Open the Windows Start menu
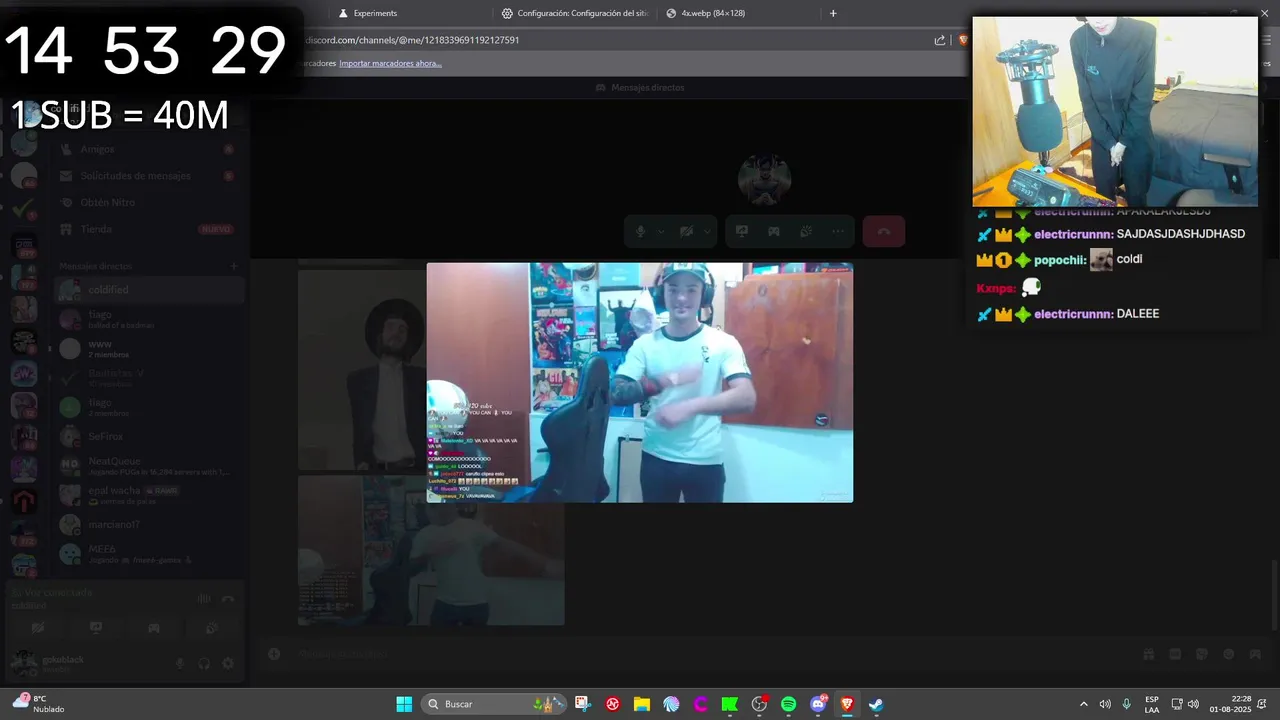1280x720 pixels. click(x=404, y=704)
